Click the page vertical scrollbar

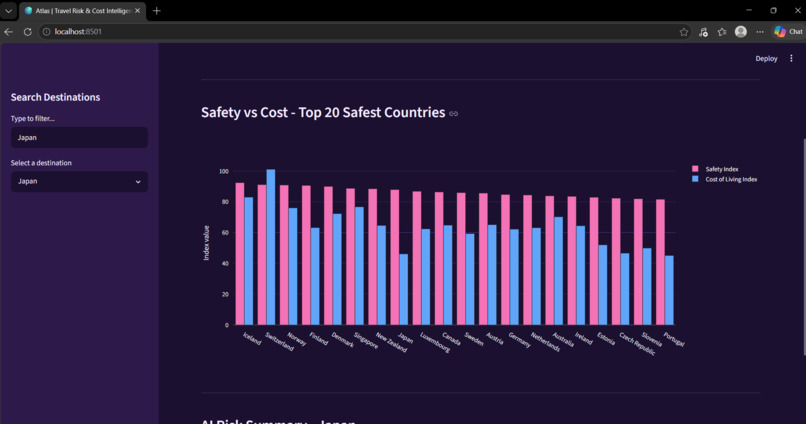coord(803,247)
